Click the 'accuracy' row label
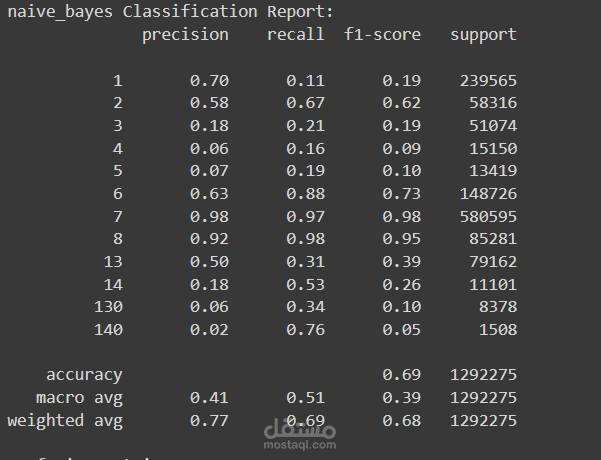This screenshot has height=460, width=601. click(84, 376)
